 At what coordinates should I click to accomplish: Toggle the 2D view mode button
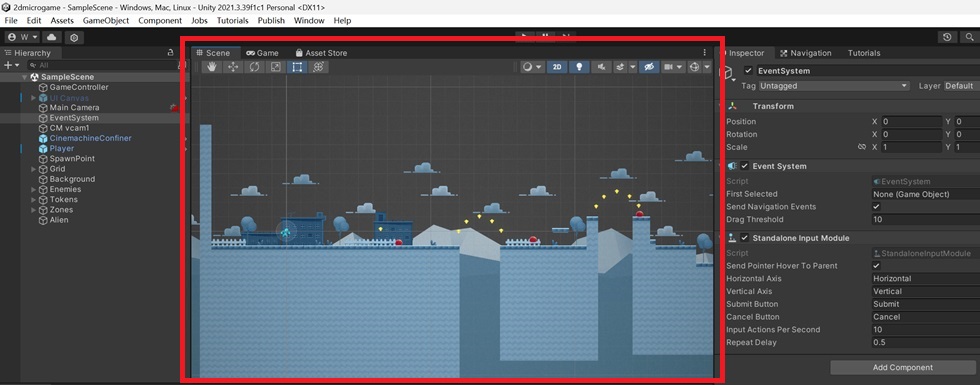[x=557, y=67]
